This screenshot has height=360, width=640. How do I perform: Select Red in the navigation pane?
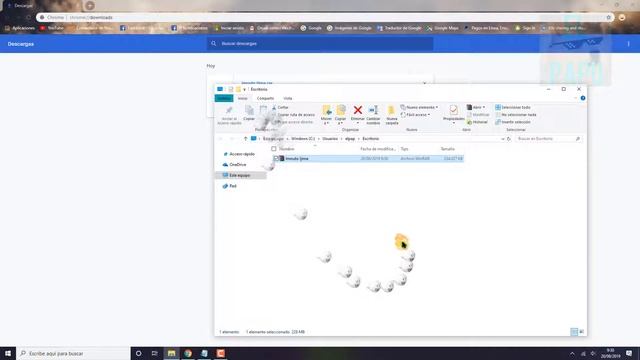point(230,186)
